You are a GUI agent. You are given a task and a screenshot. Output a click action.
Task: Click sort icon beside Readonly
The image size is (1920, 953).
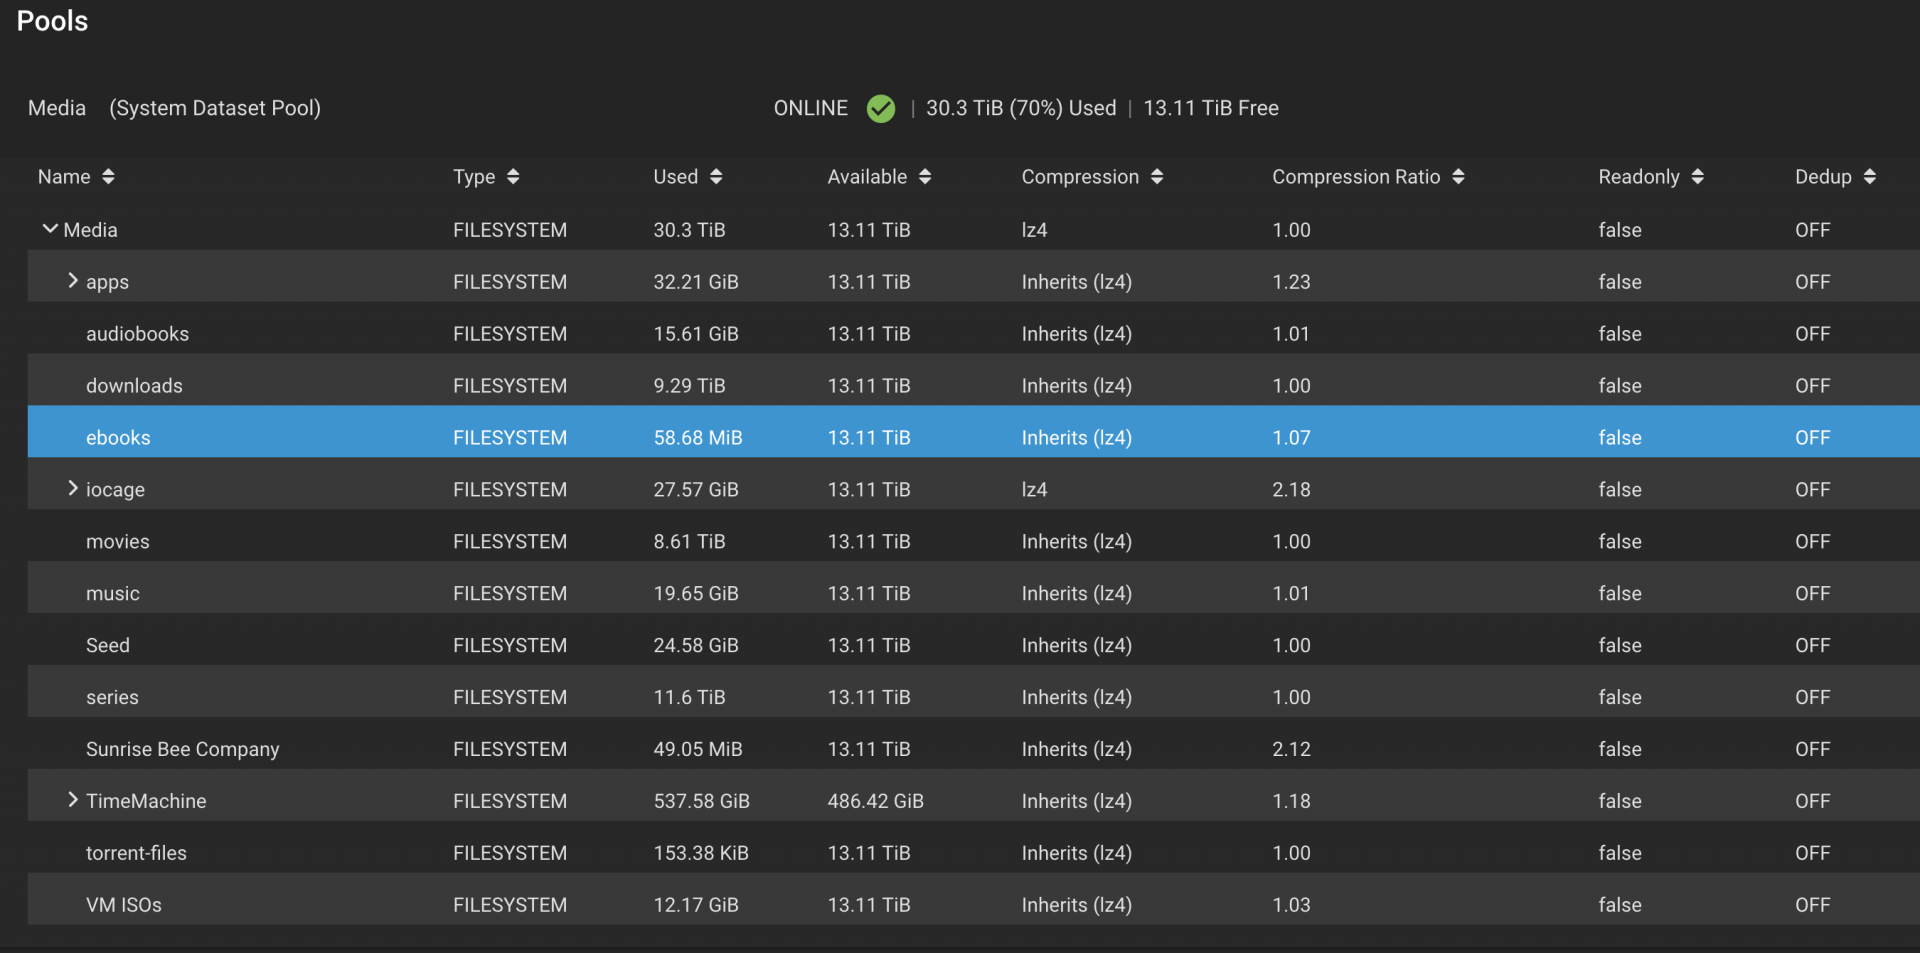click(1697, 177)
